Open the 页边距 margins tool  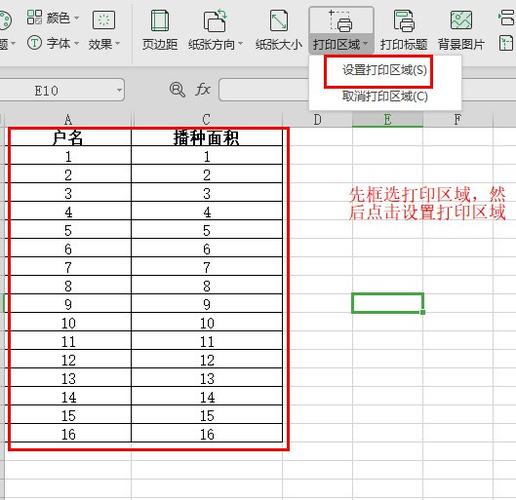pos(160,31)
